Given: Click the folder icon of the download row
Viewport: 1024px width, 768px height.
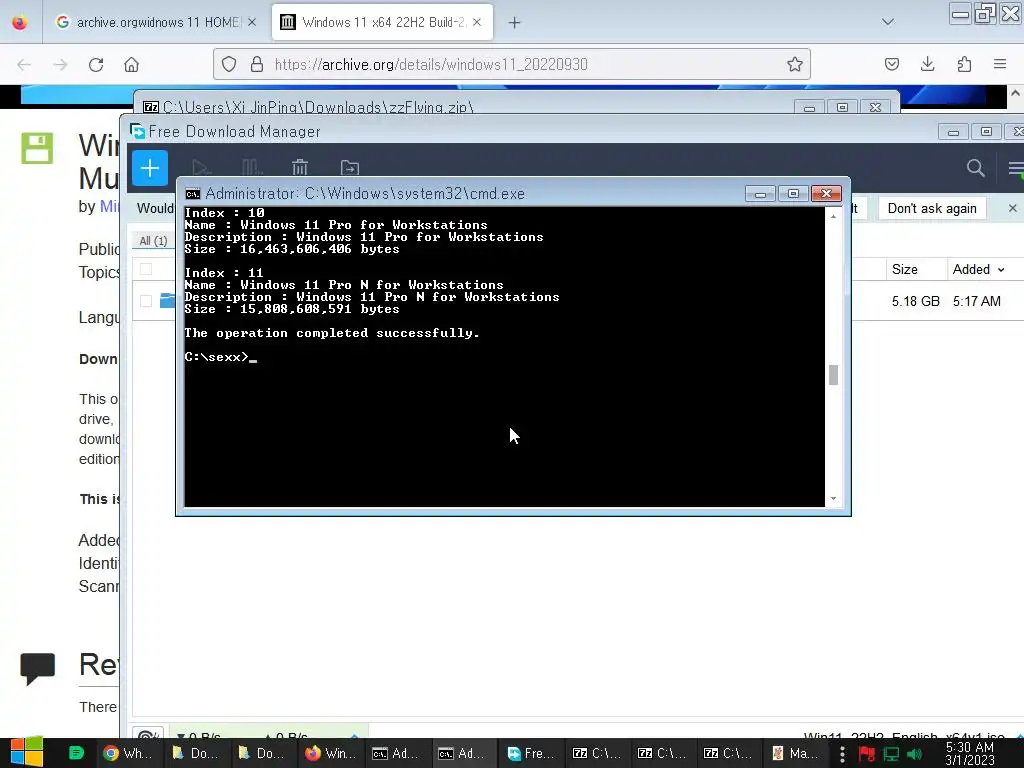Looking at the screenshot, I should (168, 300).
